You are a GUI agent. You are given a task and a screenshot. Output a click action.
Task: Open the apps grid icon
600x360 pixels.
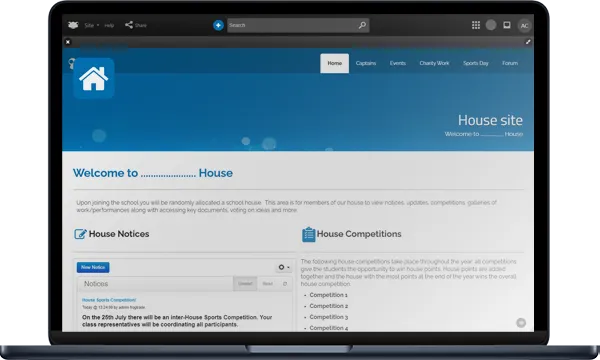(476, 25)
